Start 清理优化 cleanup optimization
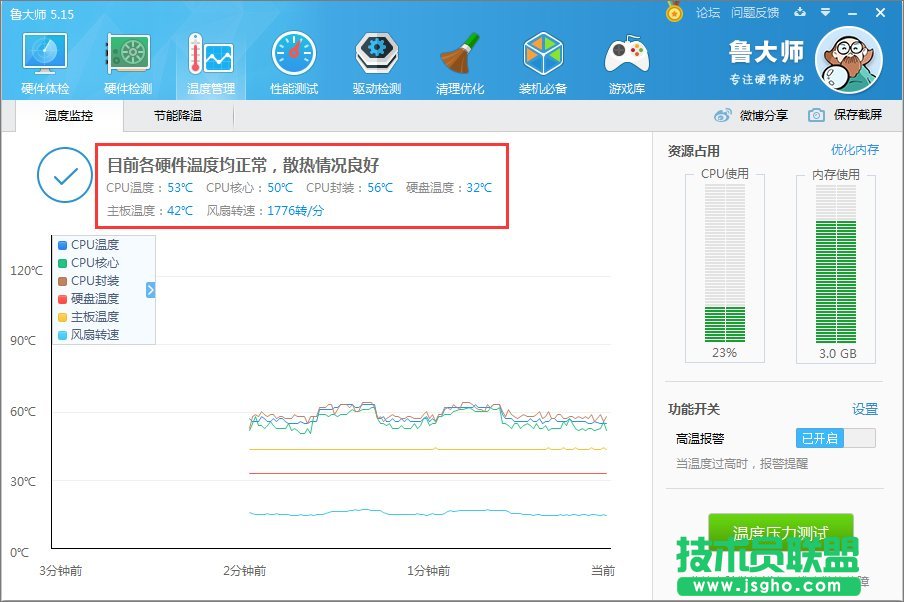Viewport: 904px width, 602px height. pyautogui.click(x=457, y=60)
